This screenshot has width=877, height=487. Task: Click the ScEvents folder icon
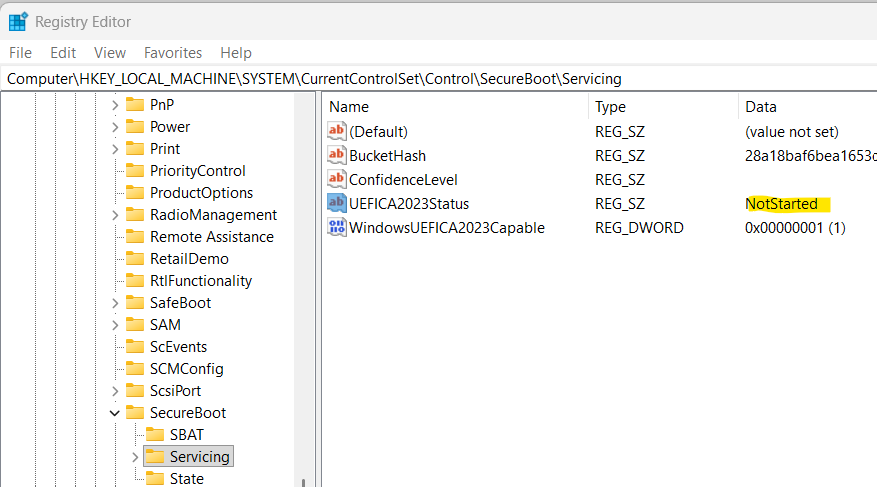(135, 346)
